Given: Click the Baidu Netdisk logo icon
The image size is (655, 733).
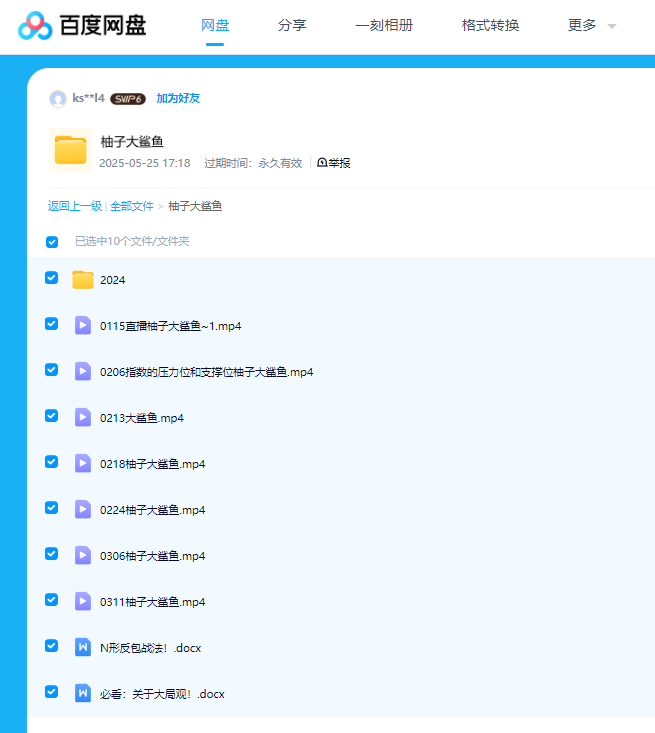Looking at the screenshot, I should point(35,26).
